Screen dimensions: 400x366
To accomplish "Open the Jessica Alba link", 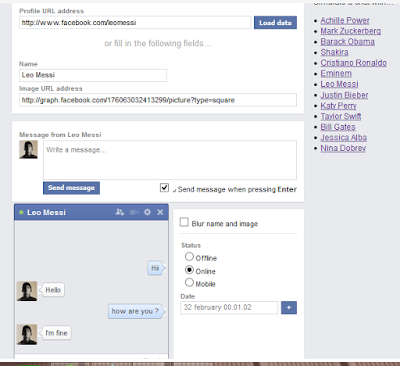I will coord(344,138).
